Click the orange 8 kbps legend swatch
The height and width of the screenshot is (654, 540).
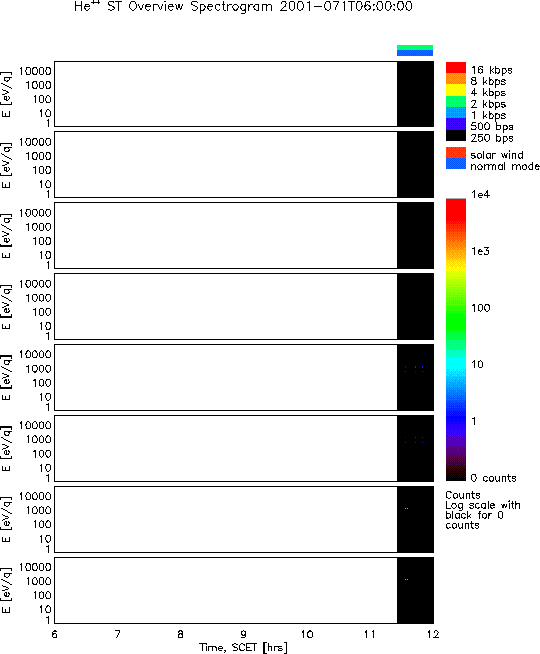click(456, 79)
